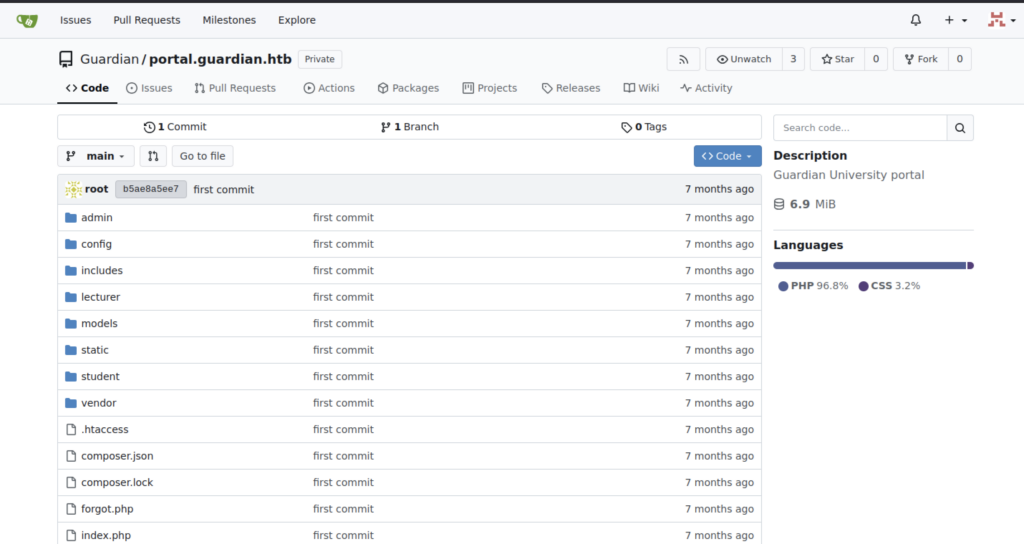Focus the Search code input field
Viewport: 1024px width, 544px height.
pos(860,128)
